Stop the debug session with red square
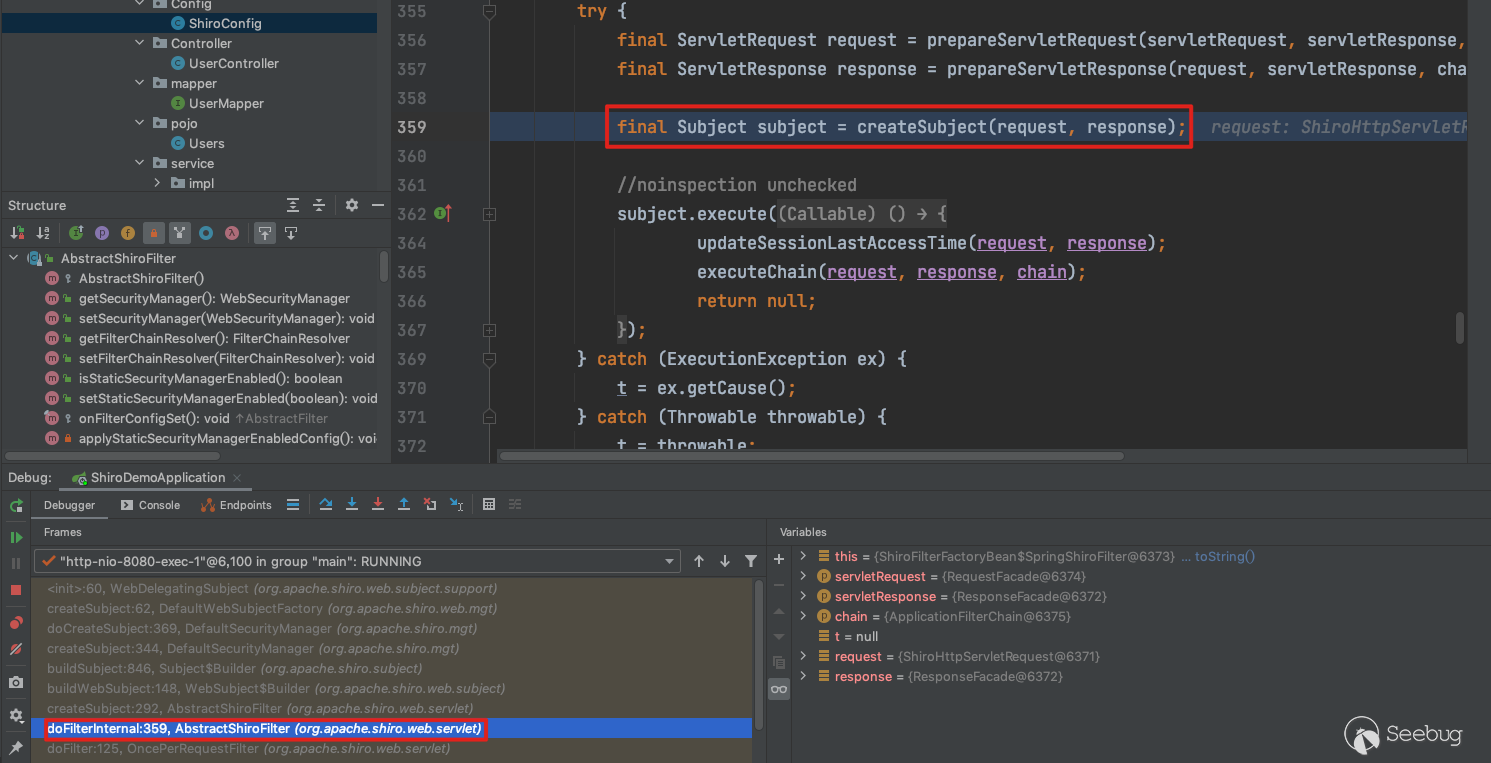Viewport: 1491px width, 763px height. pyautogui.click(x=16, y=590)
